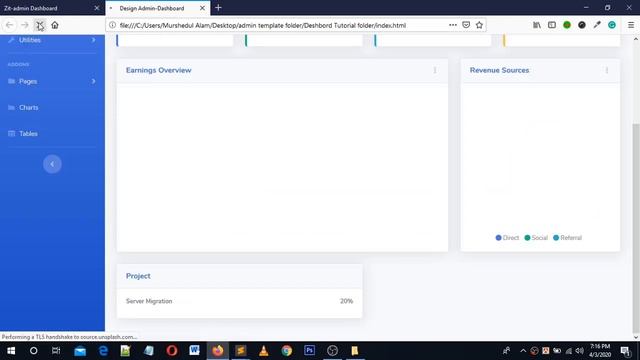This screenshot has height=360, width=640.
Task: Open Revenue Sources options dropdown
Action: click(607, 70)
